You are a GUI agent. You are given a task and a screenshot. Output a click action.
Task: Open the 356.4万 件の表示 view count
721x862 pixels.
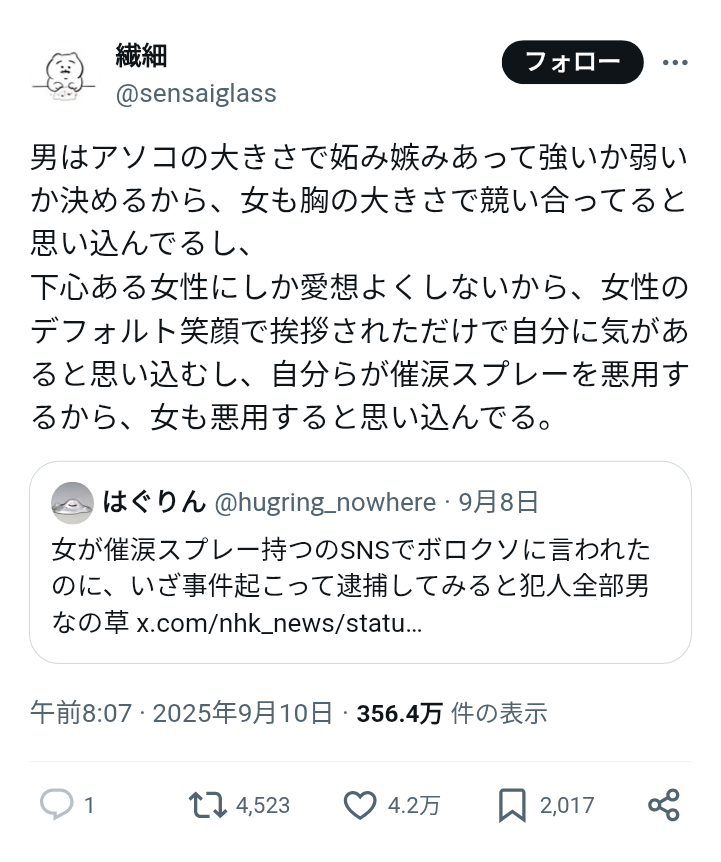pyautogui.click(x=452, y=713)
